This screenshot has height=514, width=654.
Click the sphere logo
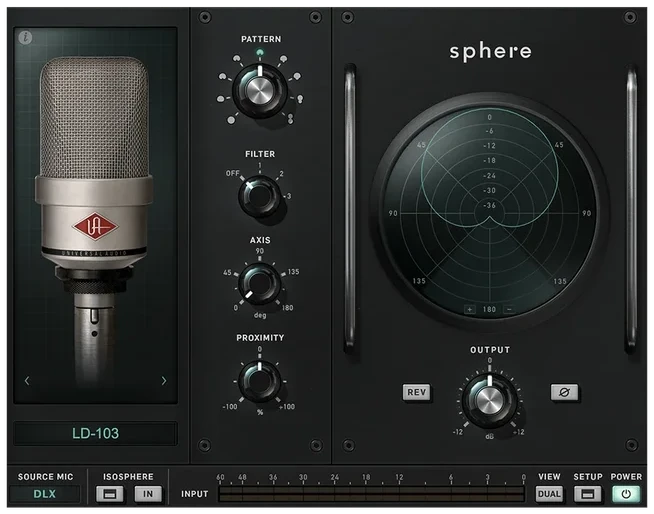pos(490,52)
